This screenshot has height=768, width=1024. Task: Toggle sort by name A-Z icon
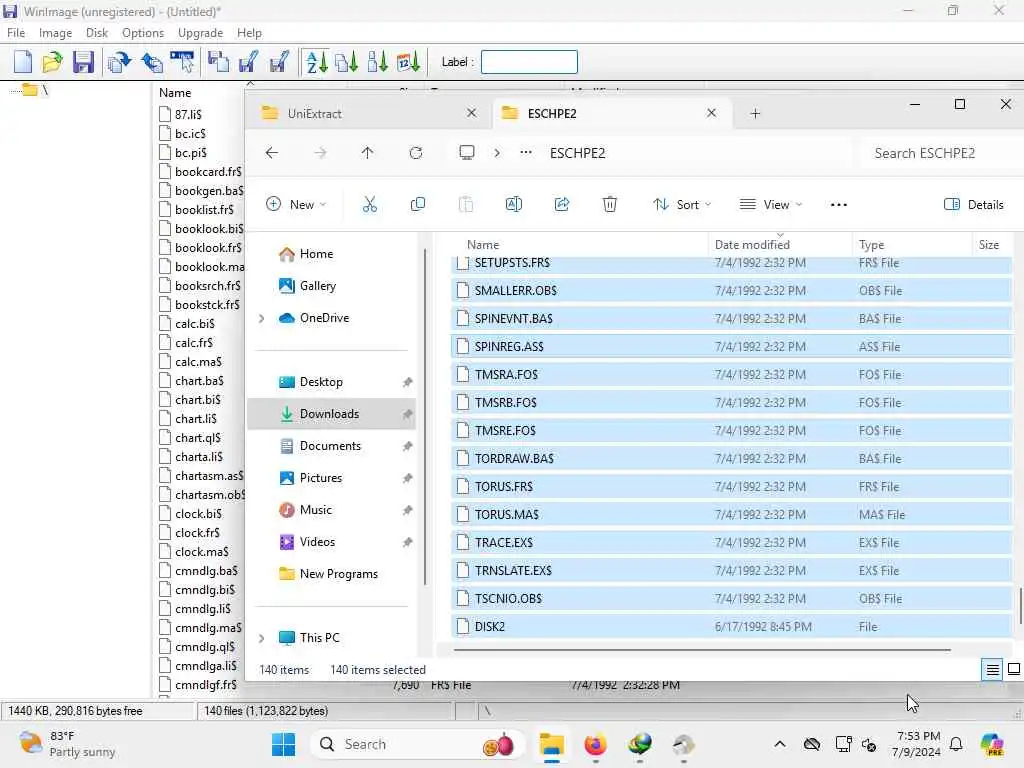[317, 62]
